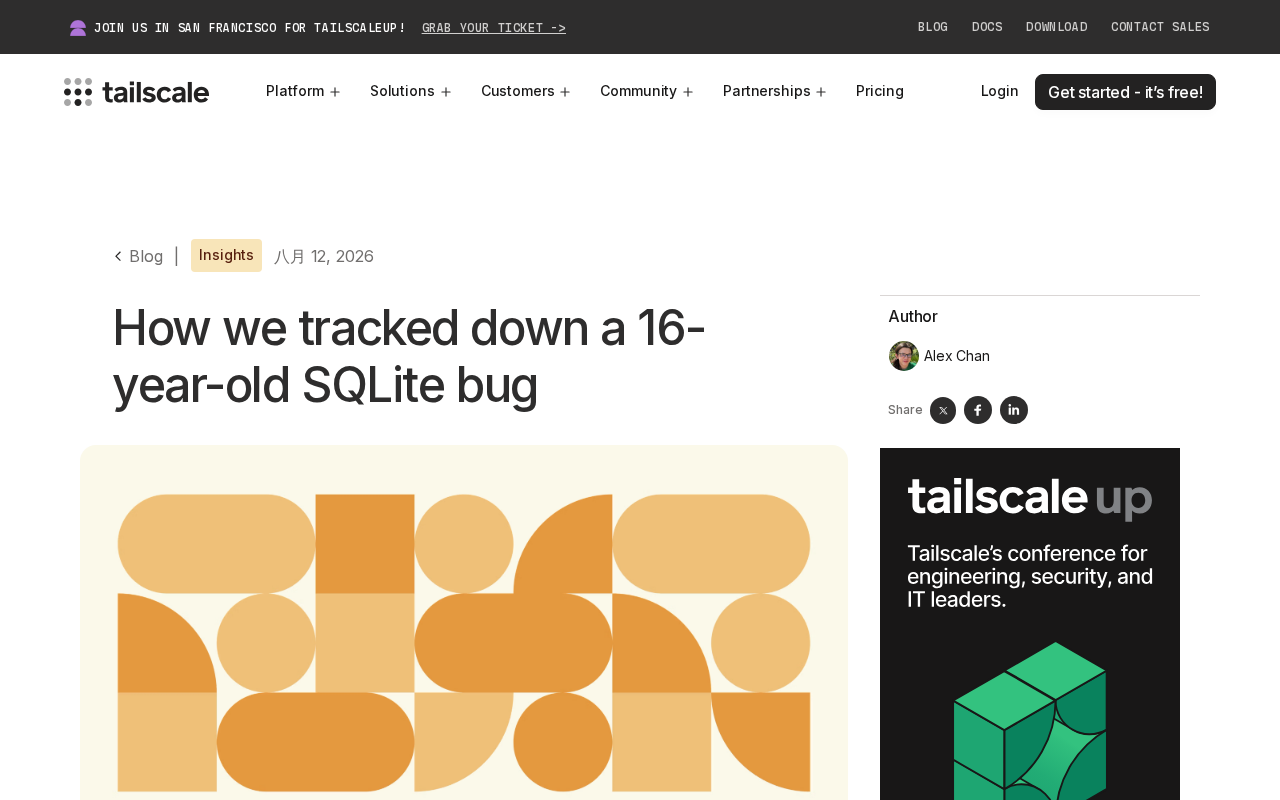Expand the Customers menu

[x=525, y=91]
